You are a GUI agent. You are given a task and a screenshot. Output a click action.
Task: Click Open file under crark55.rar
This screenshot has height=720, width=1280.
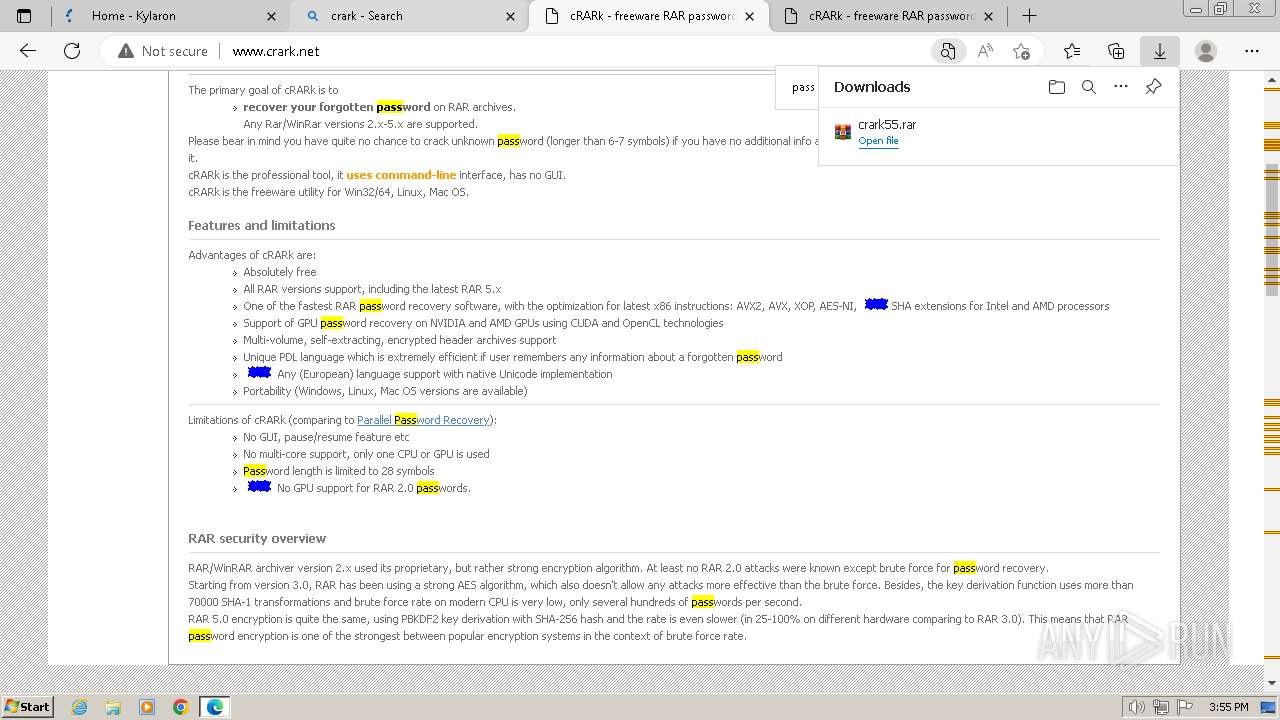[878, 141]
